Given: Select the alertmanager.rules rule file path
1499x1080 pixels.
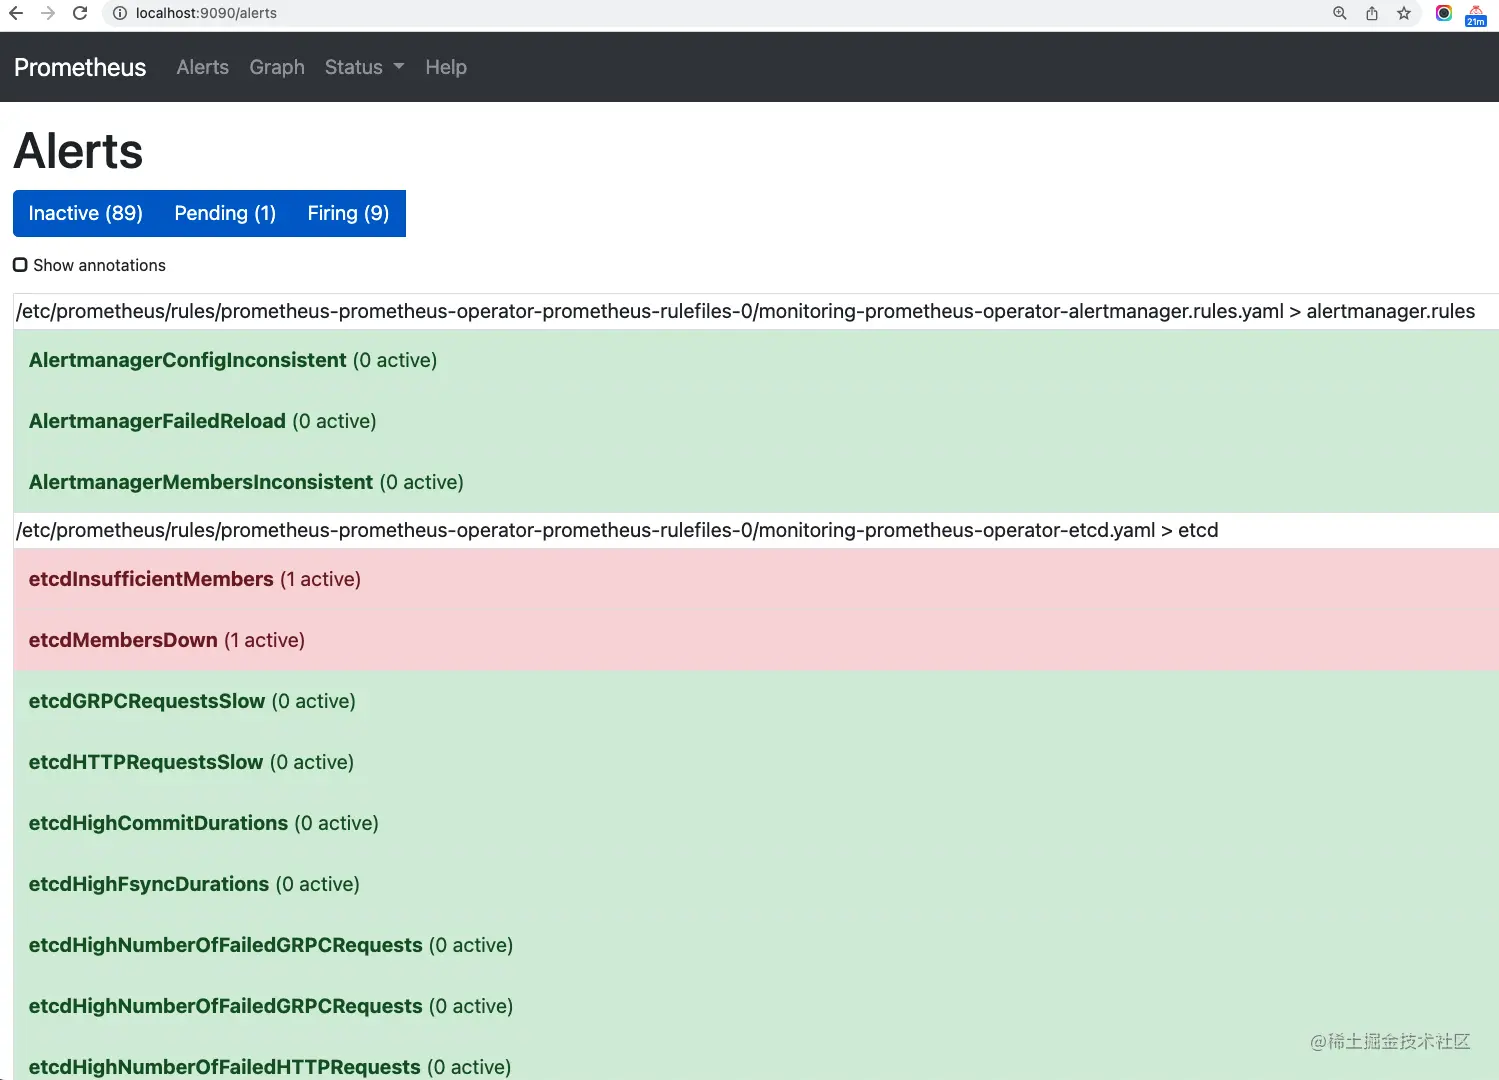Looking at the screenshot, I should point(745,311).
